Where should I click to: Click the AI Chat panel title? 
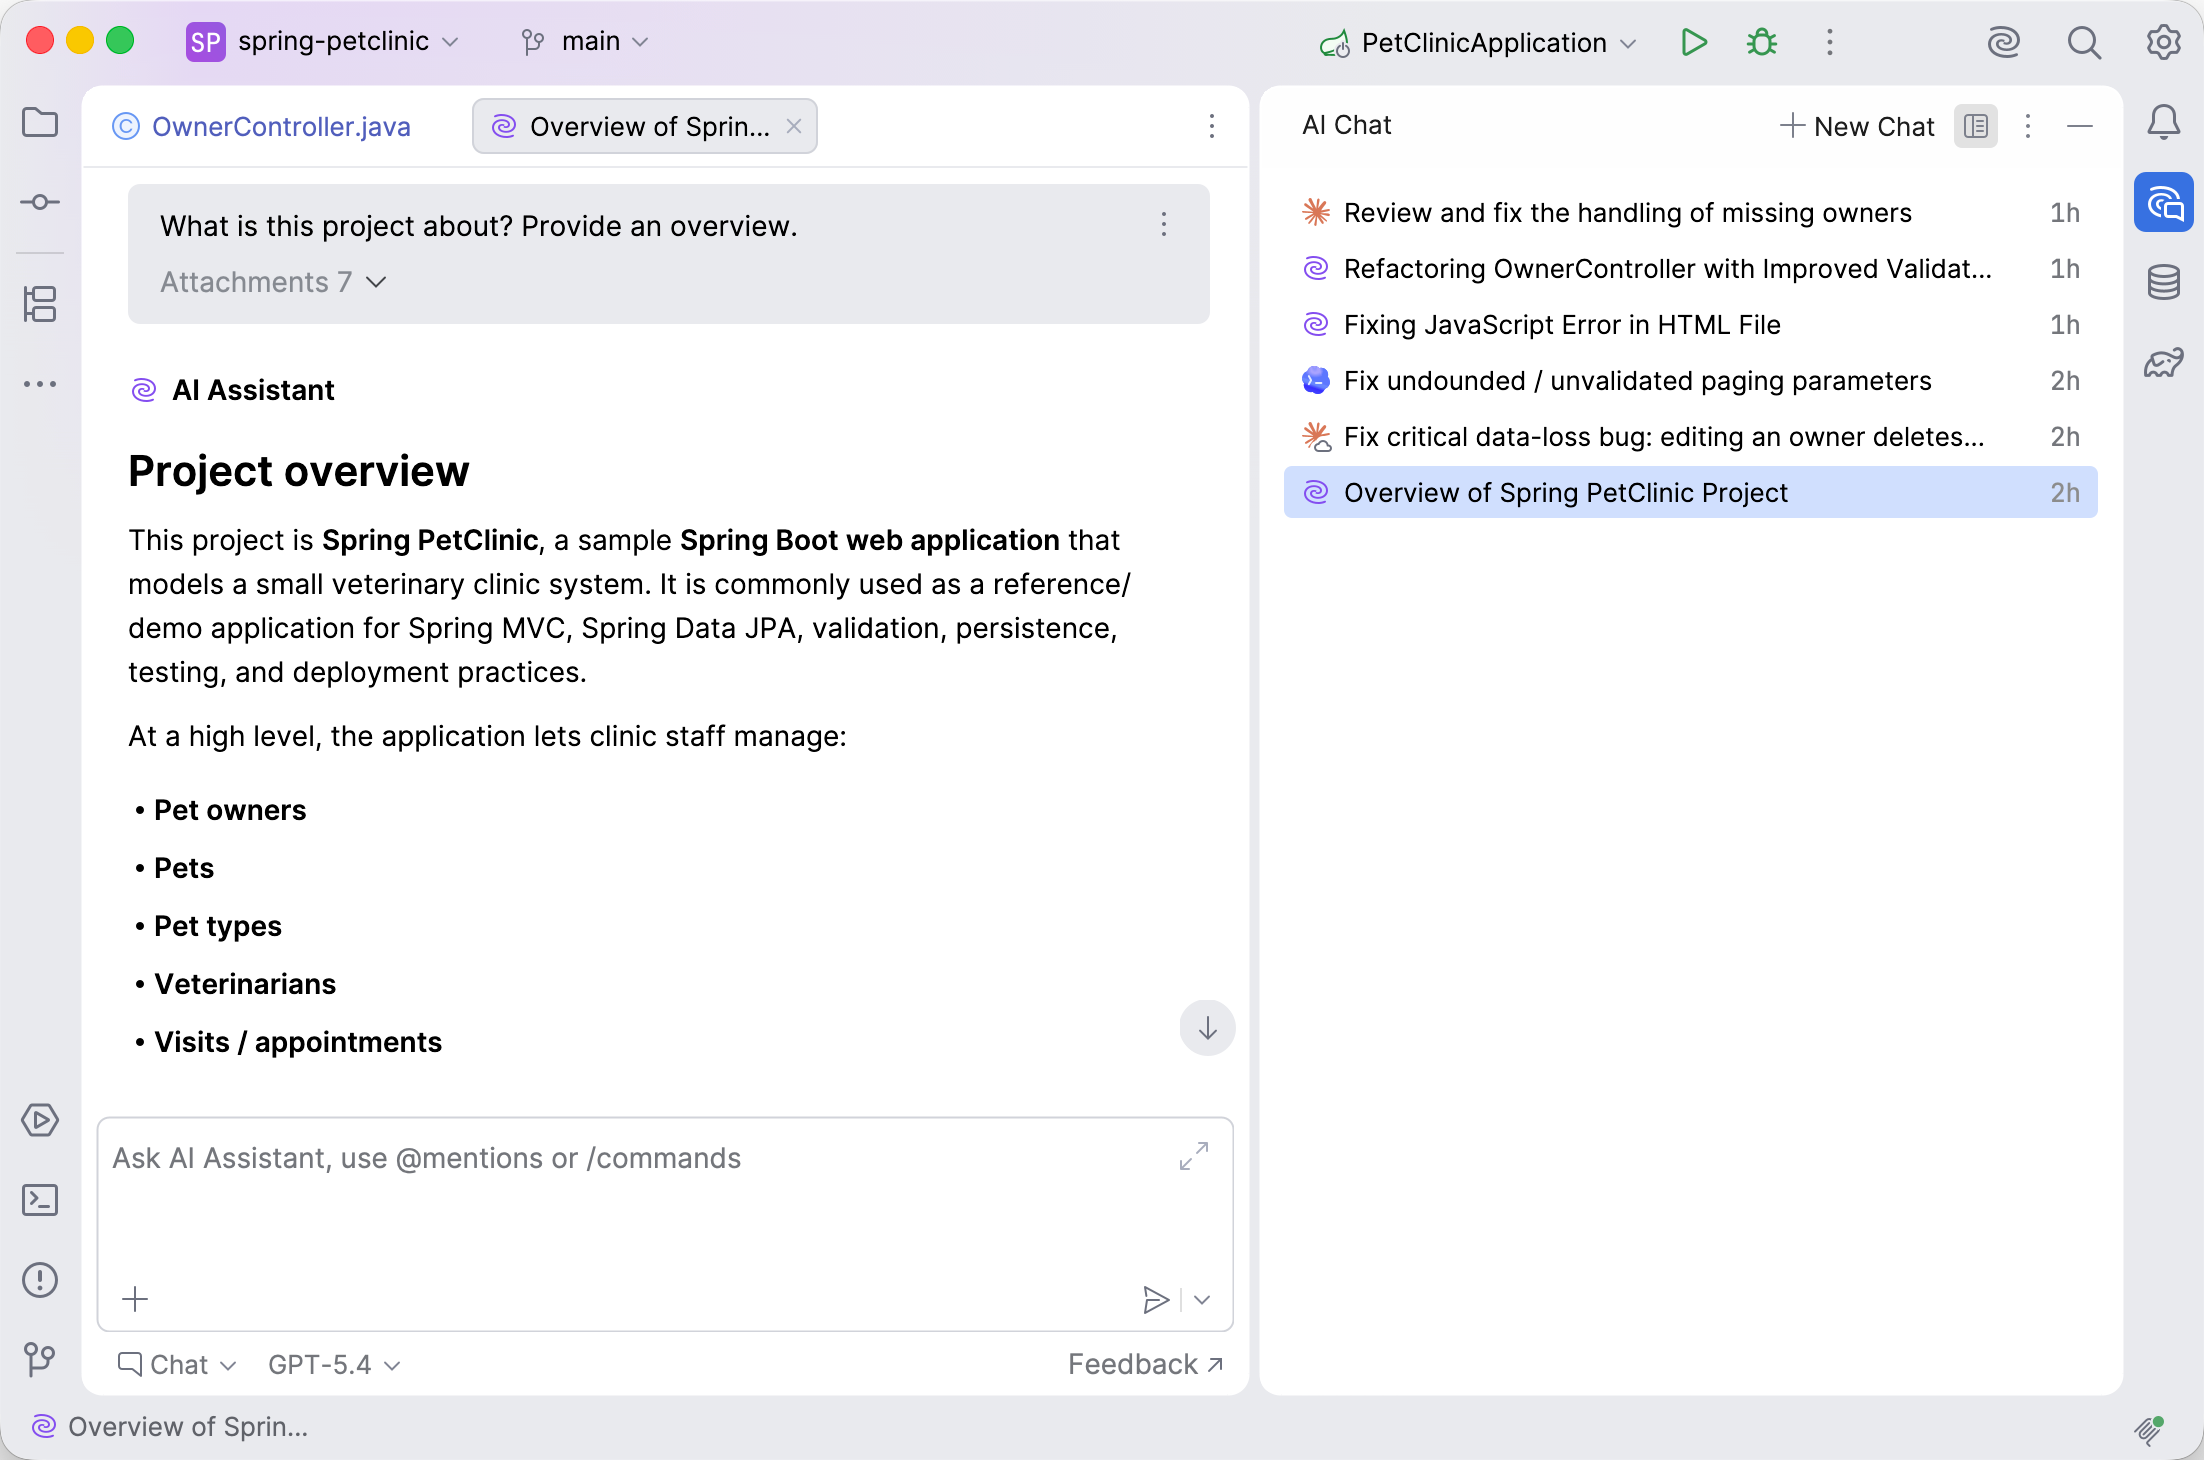1347,125
